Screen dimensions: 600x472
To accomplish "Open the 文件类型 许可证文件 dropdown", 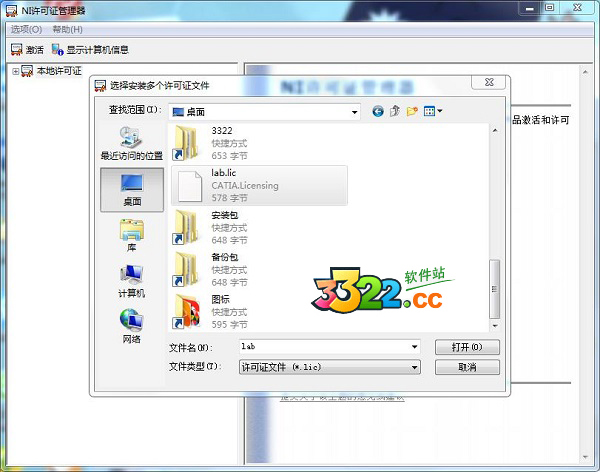I will 330,367.
